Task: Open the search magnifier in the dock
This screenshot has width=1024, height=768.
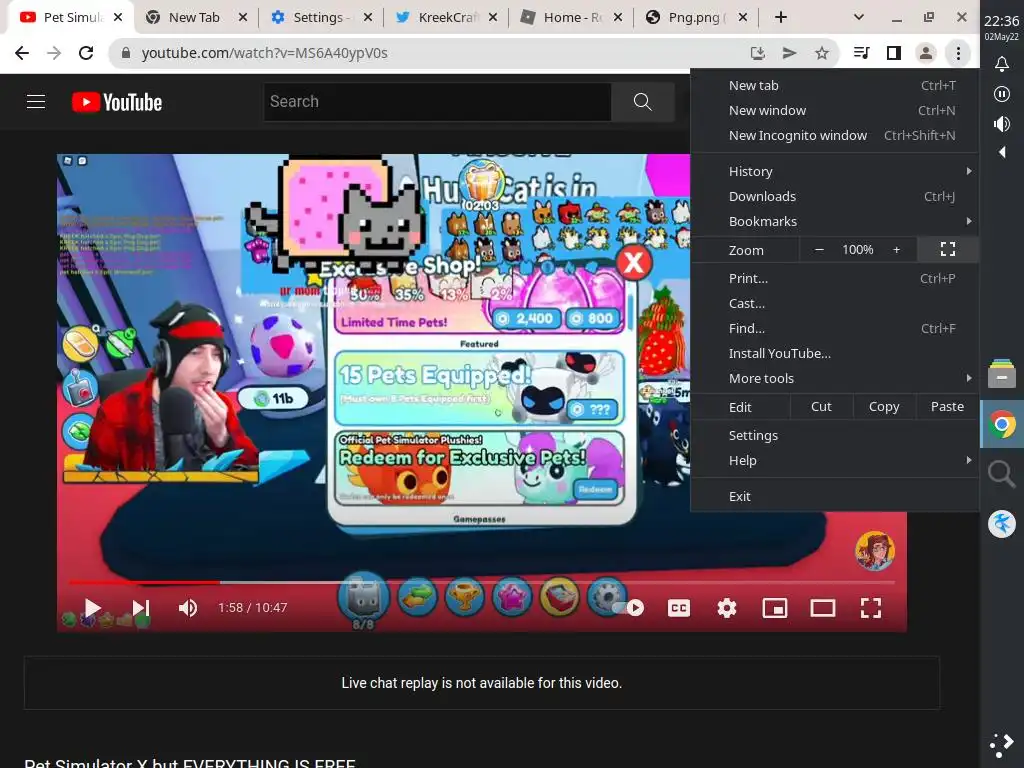Action: click(x=1002, y=473)
